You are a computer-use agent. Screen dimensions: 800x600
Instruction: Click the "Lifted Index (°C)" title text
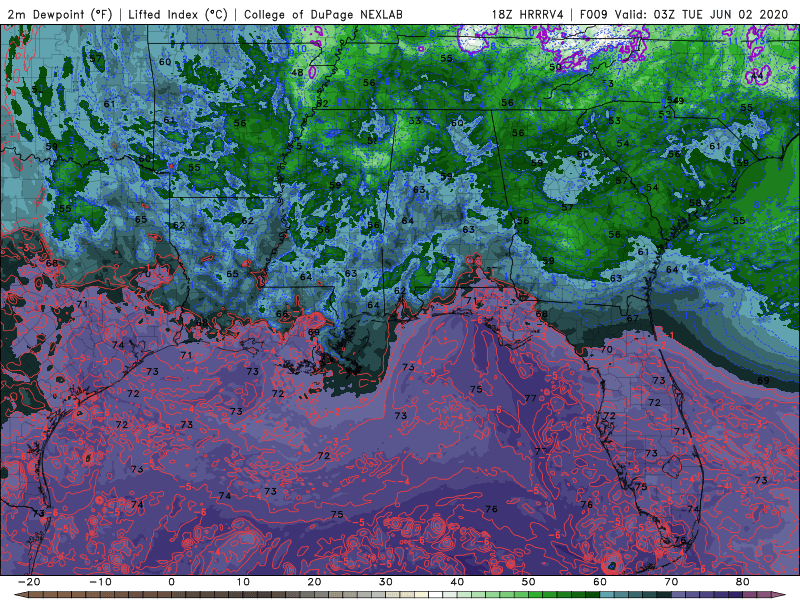[x=178, y=14]
